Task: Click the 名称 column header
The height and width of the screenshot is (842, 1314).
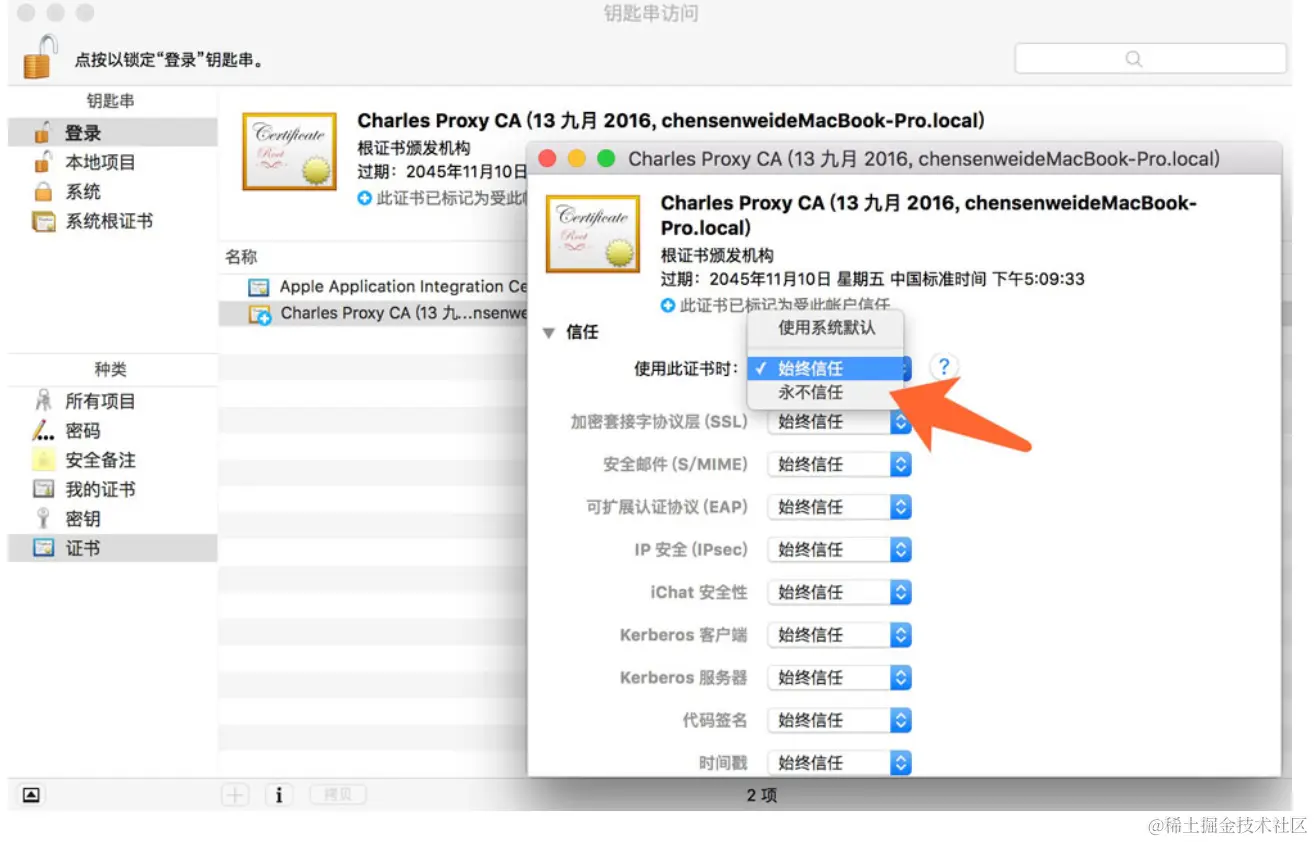Action: (241, 257)
